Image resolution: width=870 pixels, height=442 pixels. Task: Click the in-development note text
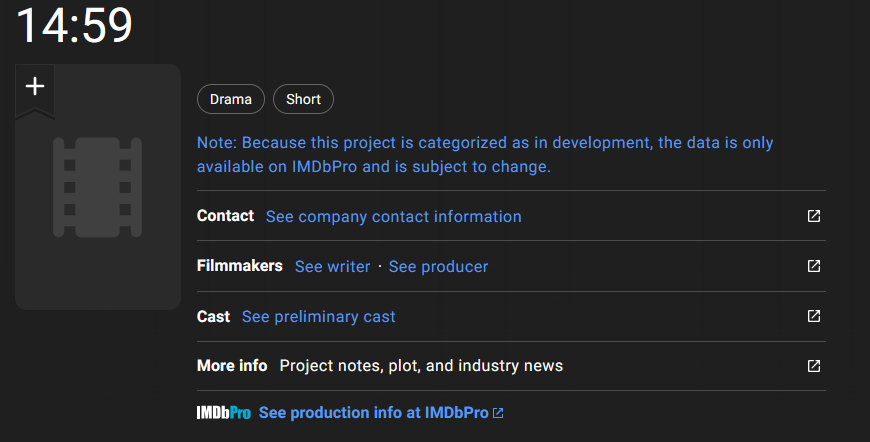point(485,155)
